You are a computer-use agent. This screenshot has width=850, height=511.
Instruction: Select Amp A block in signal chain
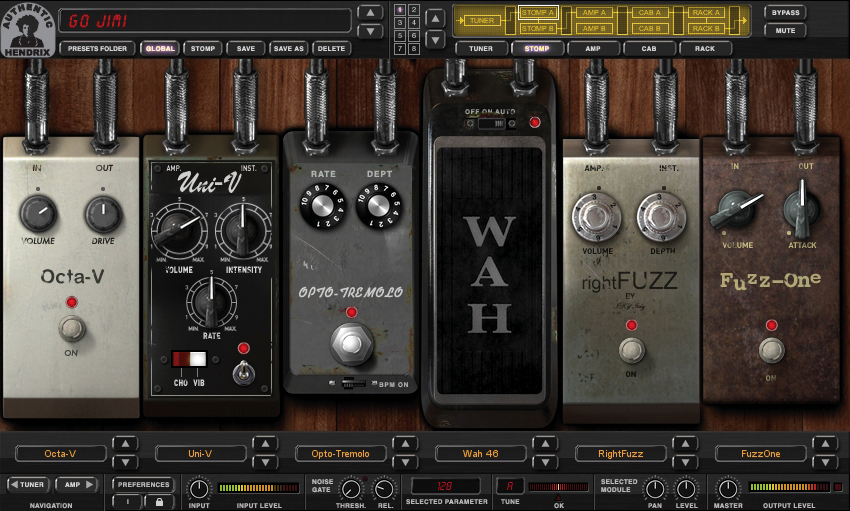point(594,12)
